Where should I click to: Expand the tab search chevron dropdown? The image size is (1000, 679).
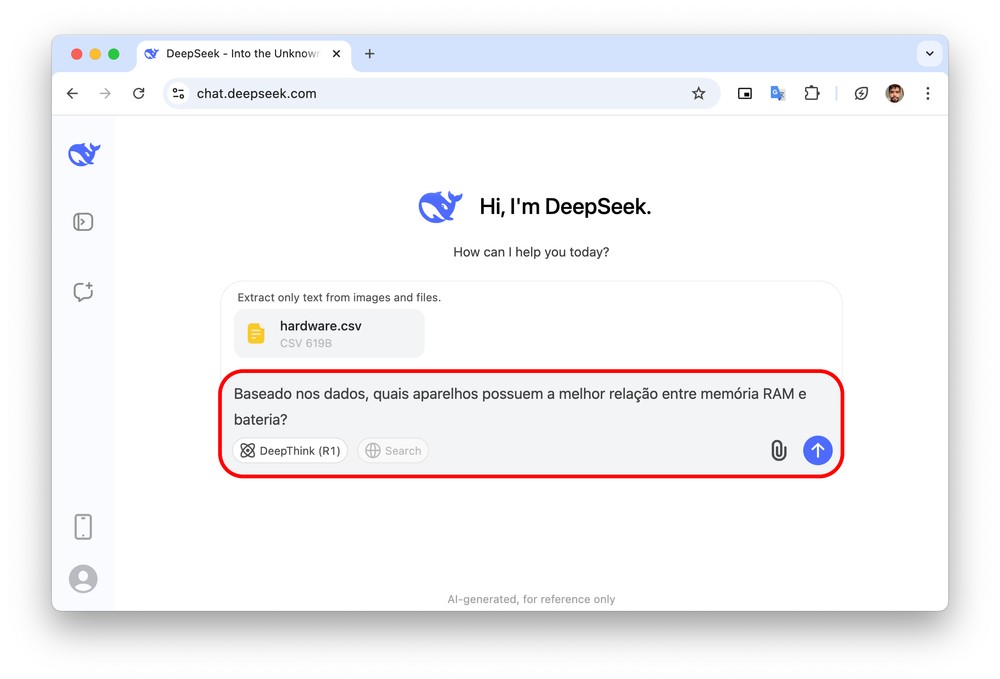(x=929, y=54)
